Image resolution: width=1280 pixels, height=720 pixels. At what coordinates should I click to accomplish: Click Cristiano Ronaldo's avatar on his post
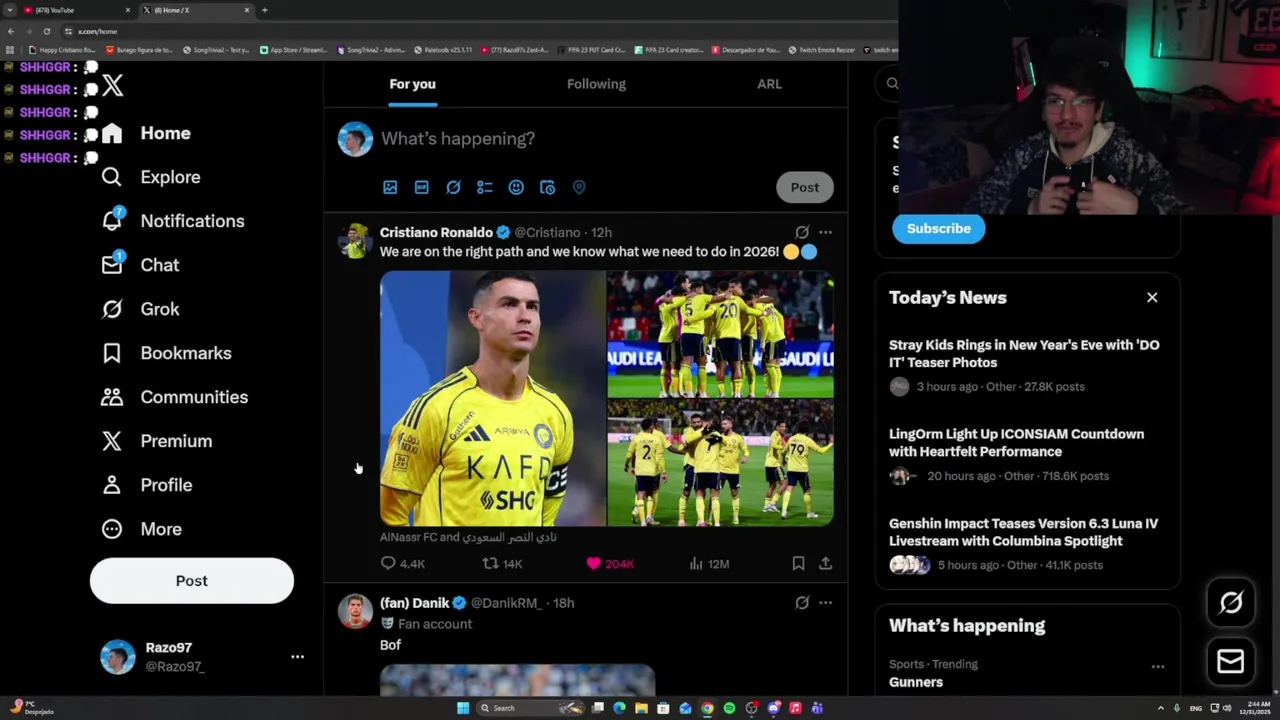(x=355, y=241)
